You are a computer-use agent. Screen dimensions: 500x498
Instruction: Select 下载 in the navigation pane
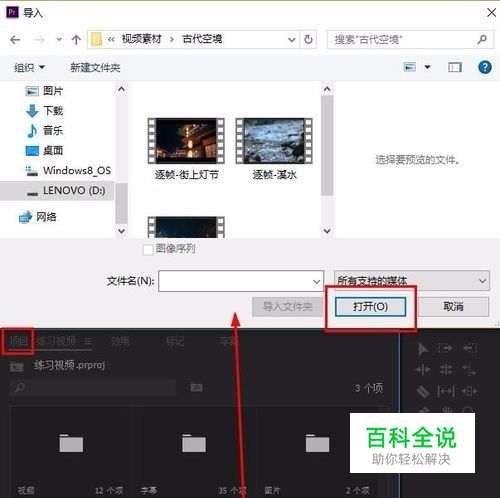click(53, 111)
